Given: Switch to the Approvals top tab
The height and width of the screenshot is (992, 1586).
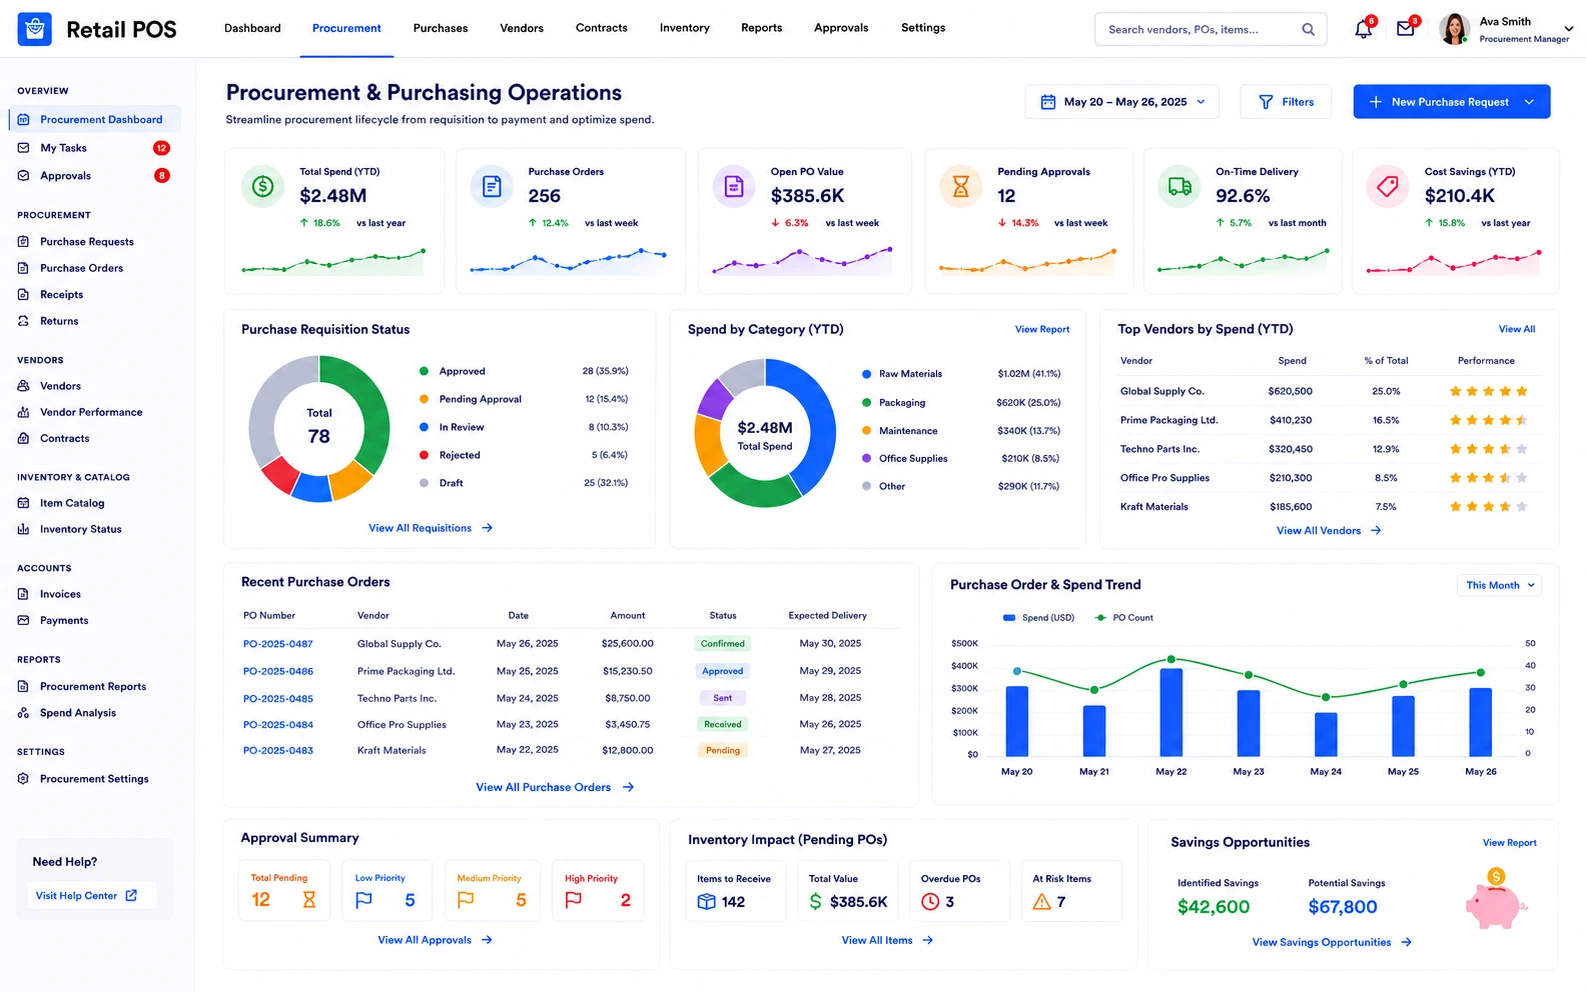Looking at the screenshot, I should 841,28.
